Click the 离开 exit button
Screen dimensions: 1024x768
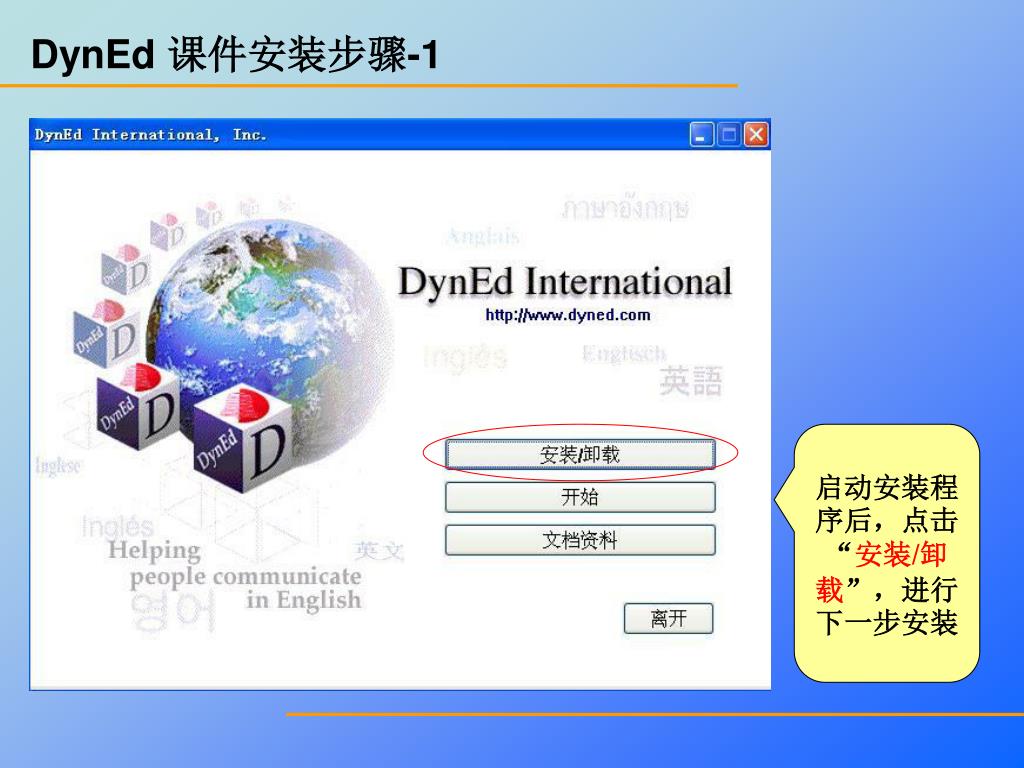[x=668, y=618]
